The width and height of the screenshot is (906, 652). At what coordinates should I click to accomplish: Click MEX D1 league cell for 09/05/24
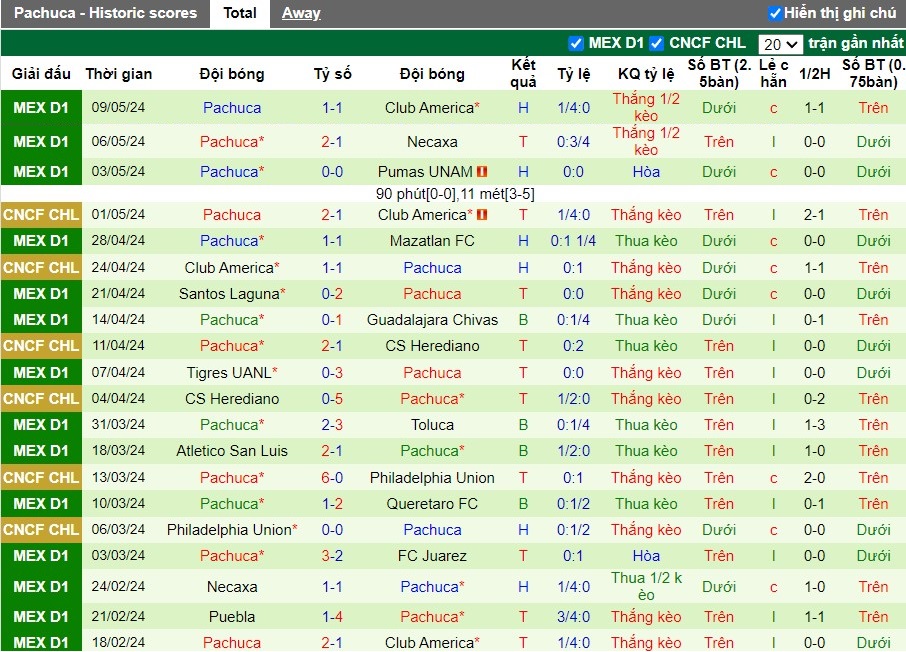[x=41, y=108]
